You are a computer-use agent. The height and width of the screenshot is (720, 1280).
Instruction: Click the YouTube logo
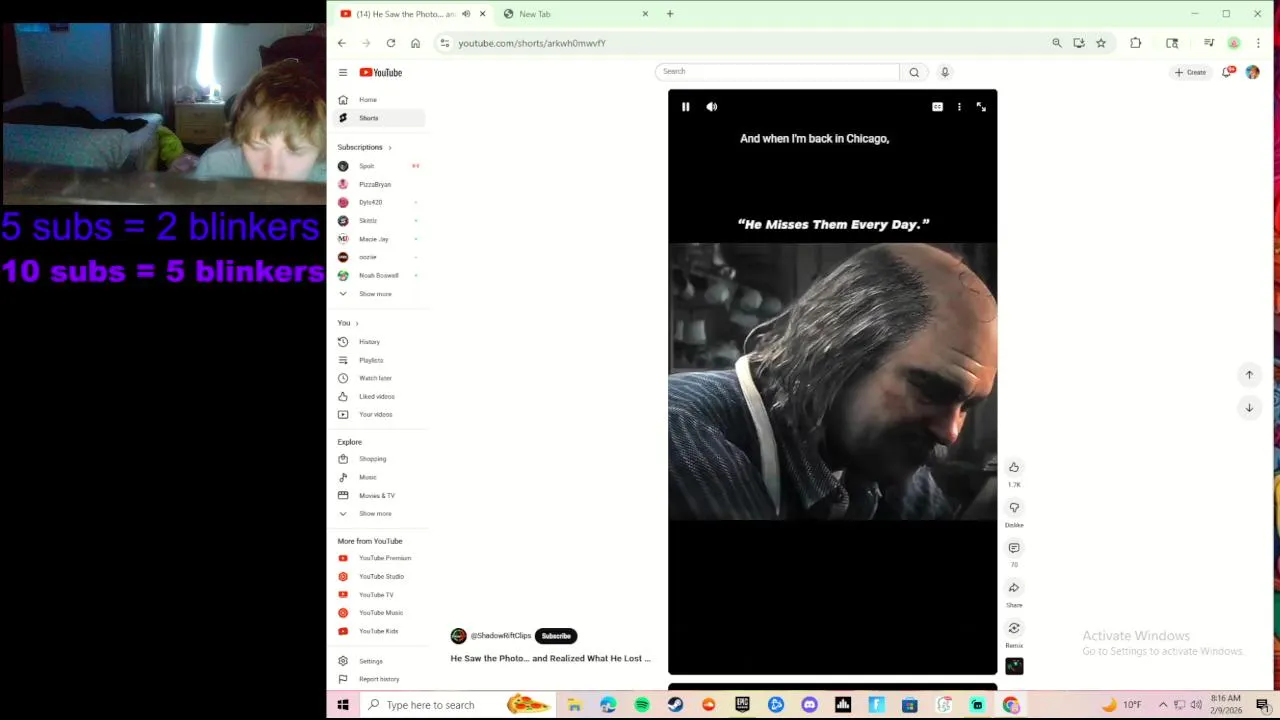pyautogui.click(x=381, y=72)
